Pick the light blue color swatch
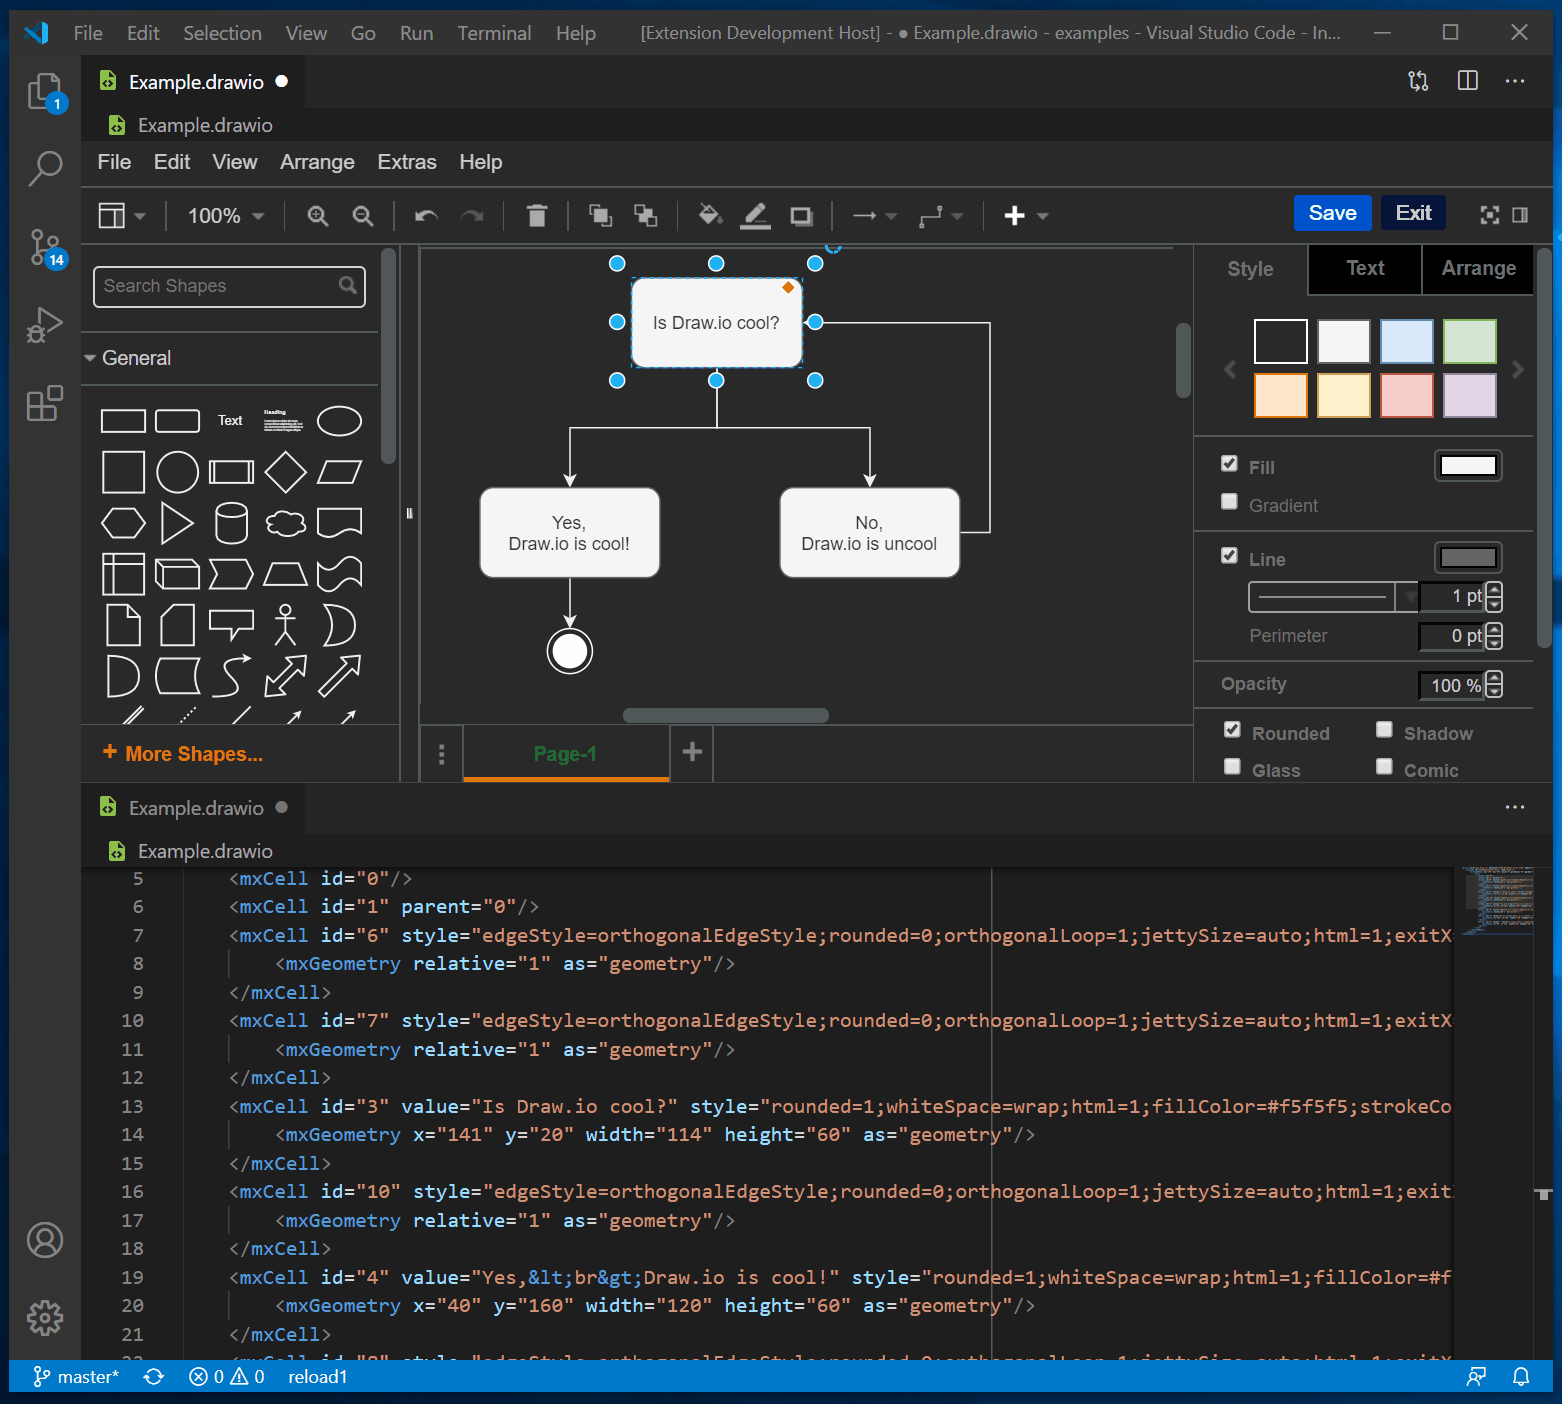The image size is (1562, 1404). tap(1407, 341)
